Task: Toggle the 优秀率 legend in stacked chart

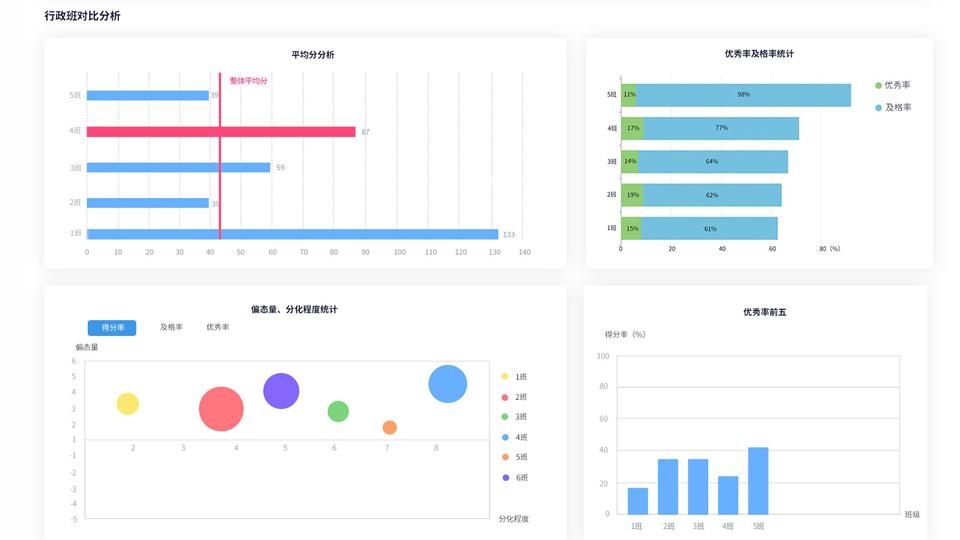Action: point(892,86)
